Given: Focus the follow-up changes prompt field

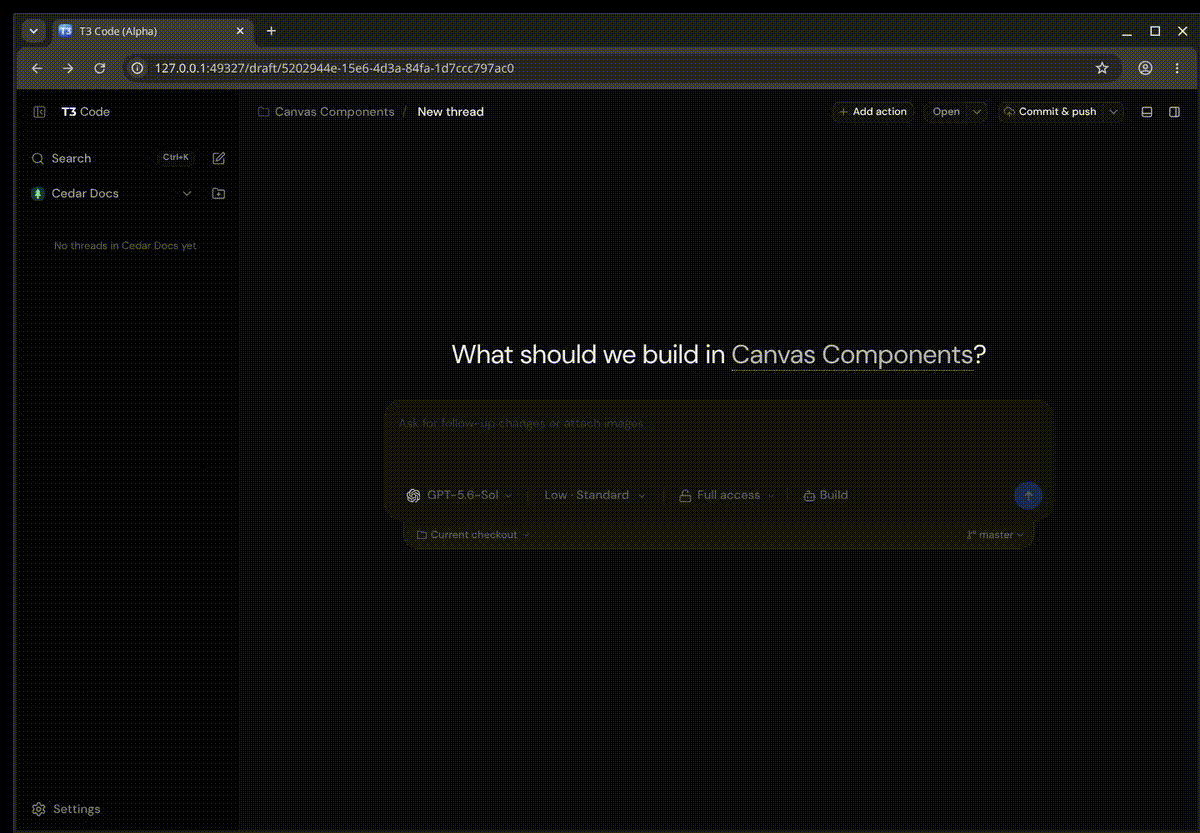Looking at the screenshot, I should pos(718,440).
